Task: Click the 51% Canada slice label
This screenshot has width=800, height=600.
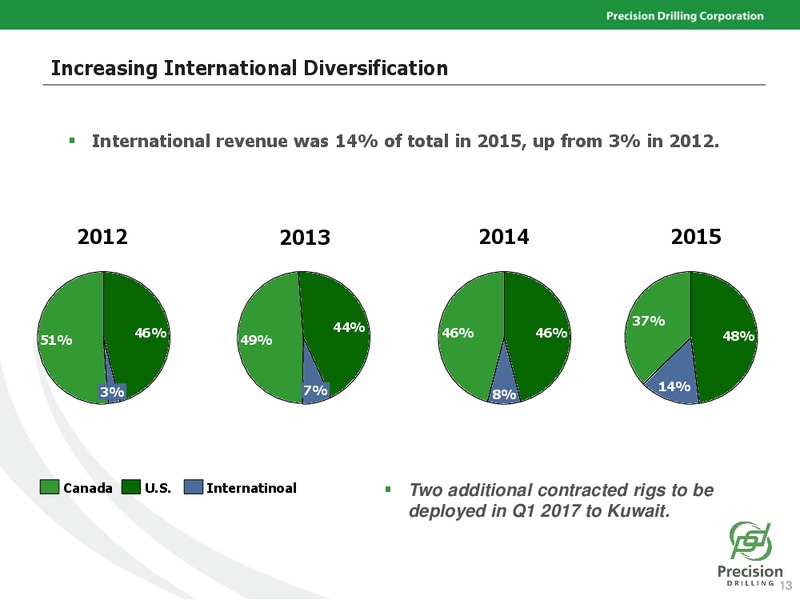Action: coord(56,340)
